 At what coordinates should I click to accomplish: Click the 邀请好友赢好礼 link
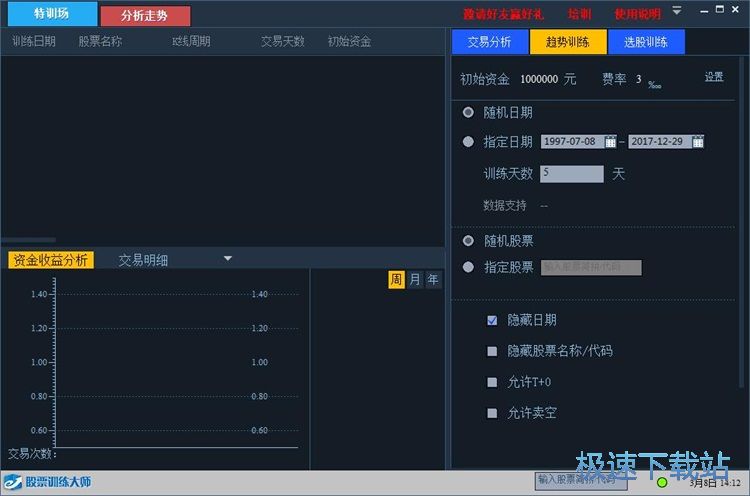[503, 14]
